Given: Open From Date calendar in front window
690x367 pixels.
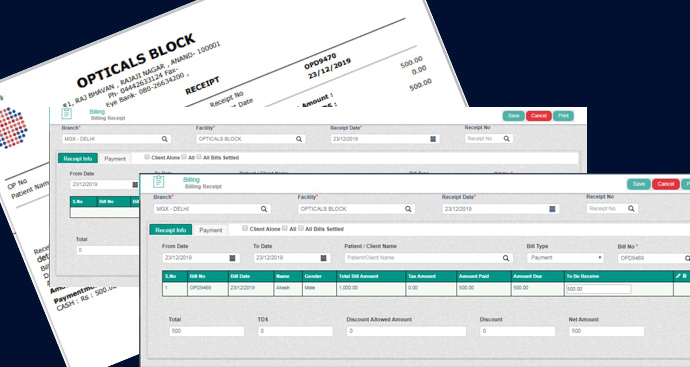Looking at the screenshot, I should click(232, 258).
